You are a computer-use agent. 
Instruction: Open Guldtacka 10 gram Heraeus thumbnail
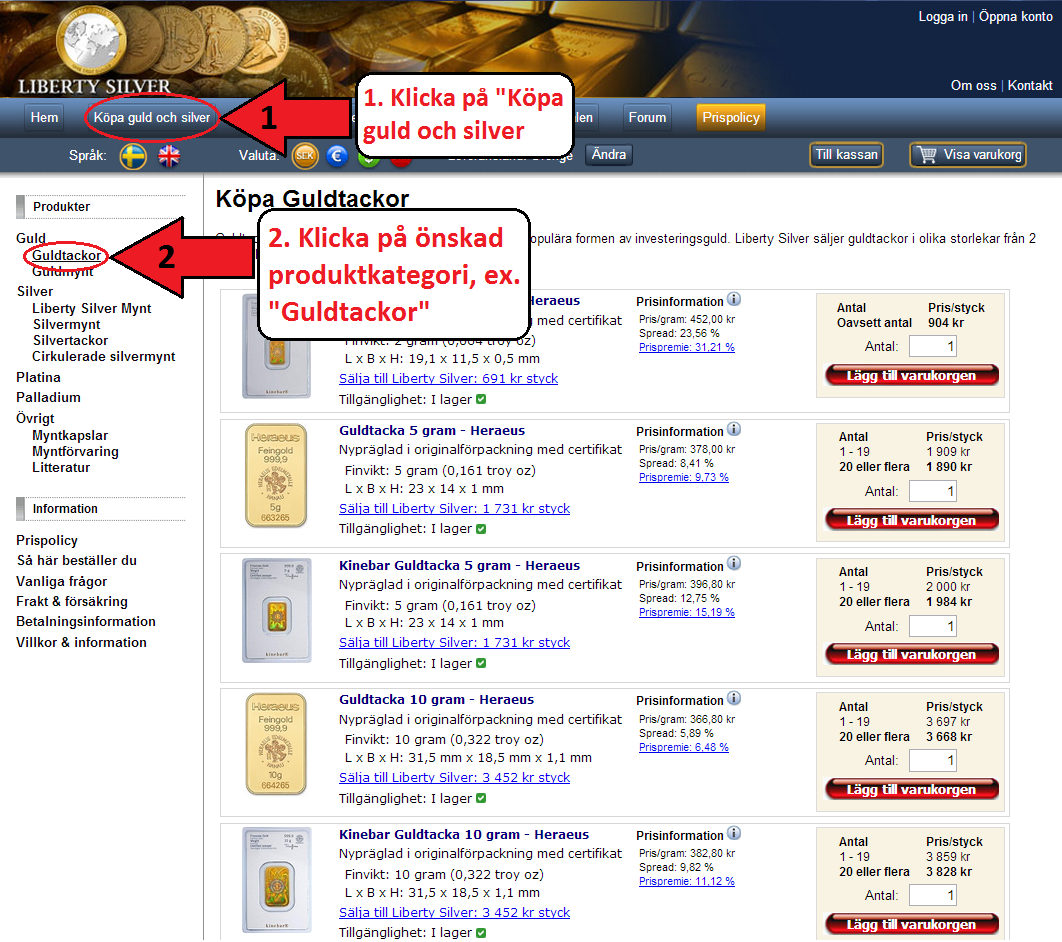(x=276, y=744)
